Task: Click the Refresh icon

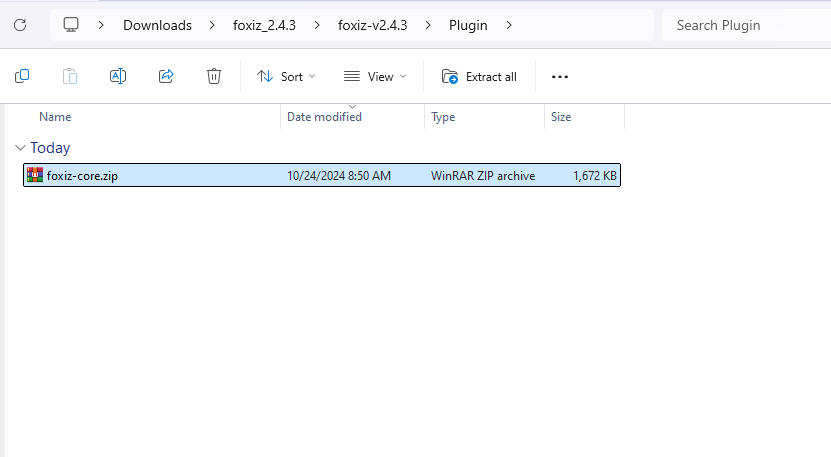Action: click(20, 25)
